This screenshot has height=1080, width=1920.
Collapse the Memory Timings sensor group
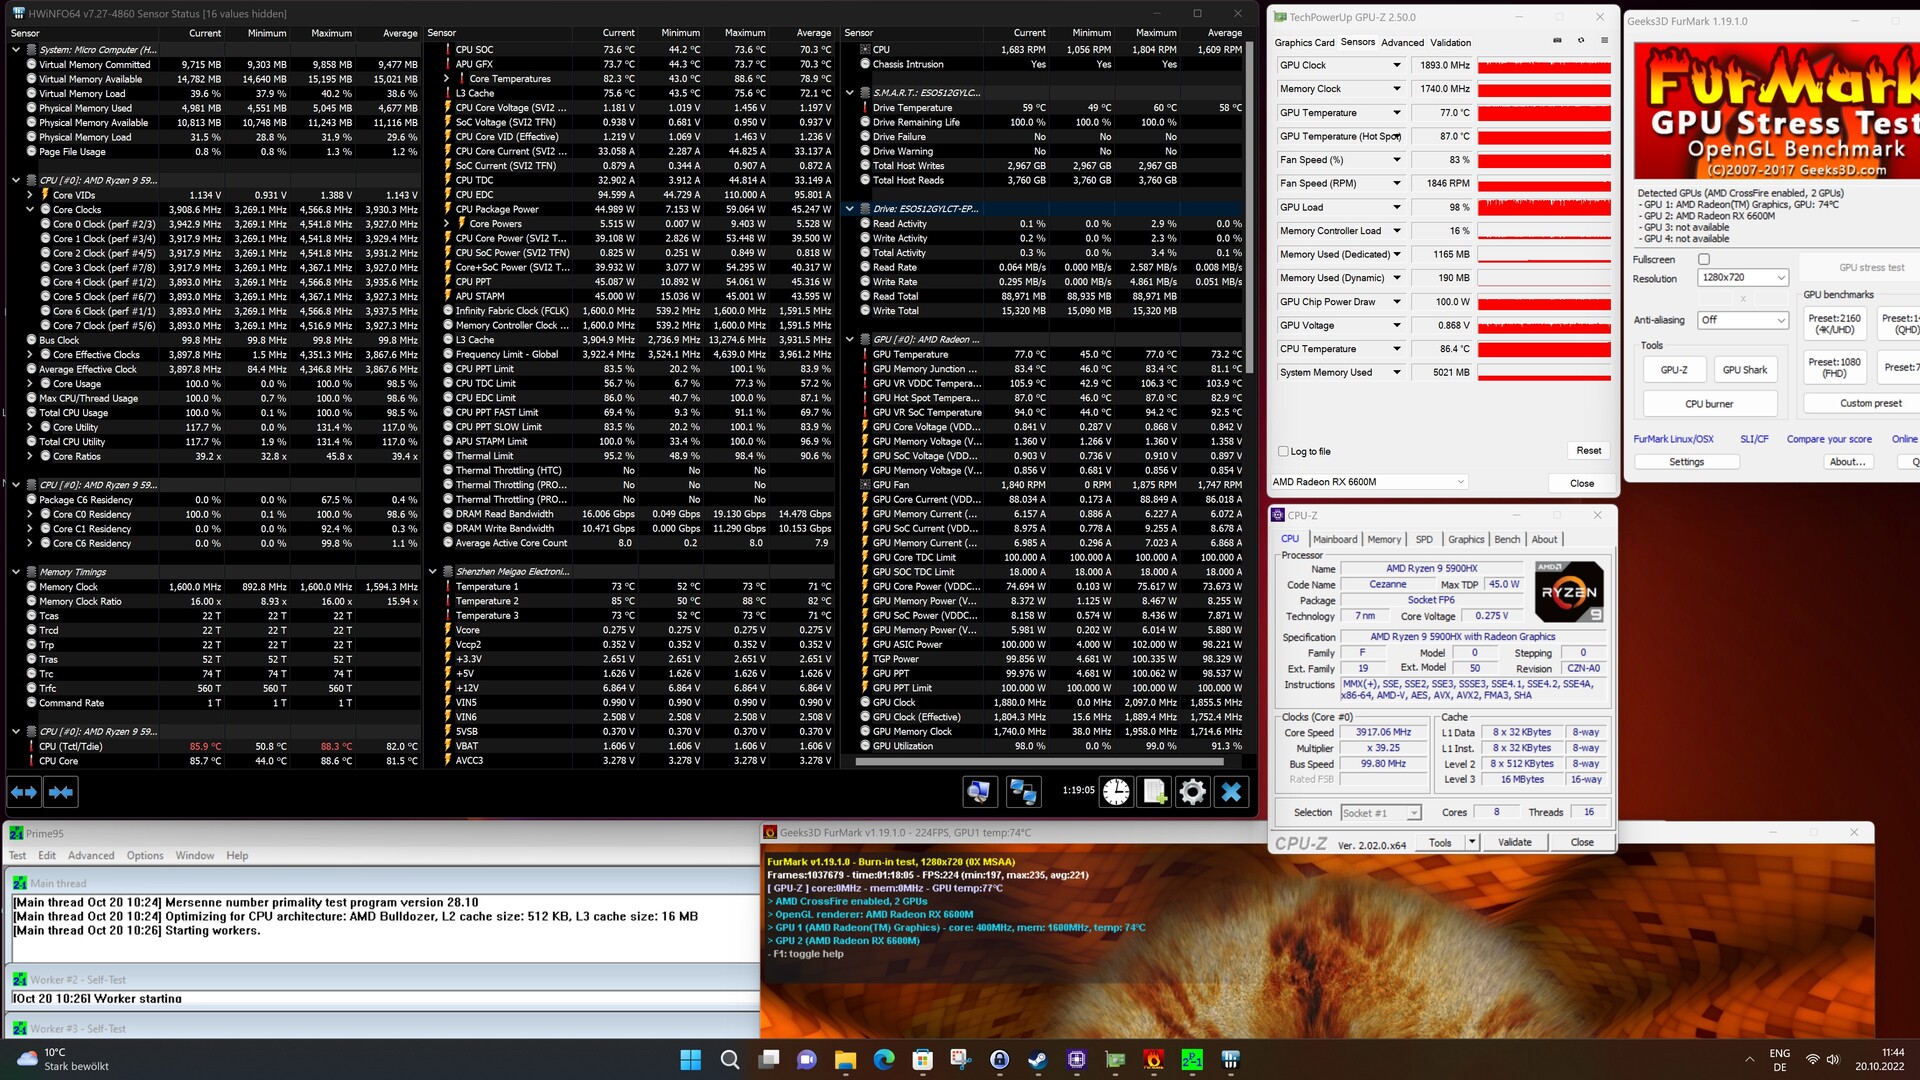(16, 572)
